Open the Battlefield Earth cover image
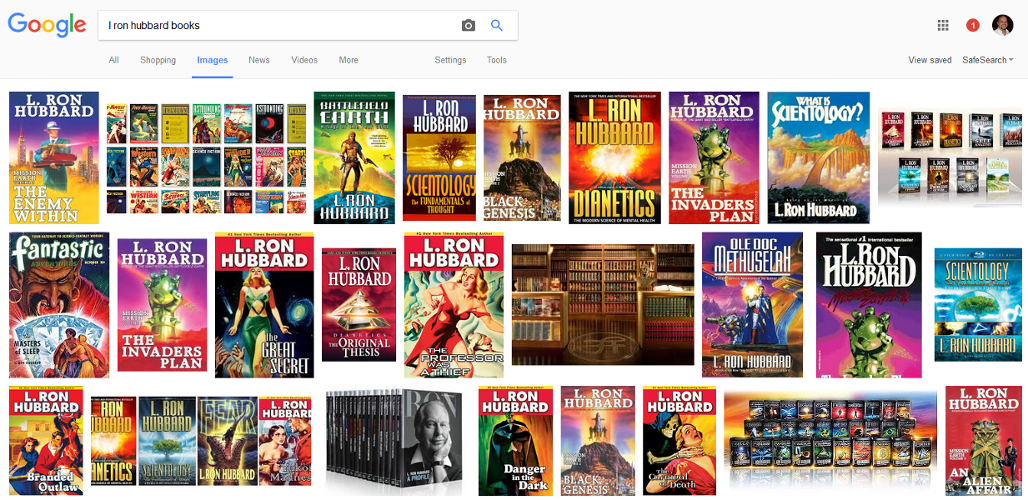This screenshot has height=500, width=1028. pos(354,158)
